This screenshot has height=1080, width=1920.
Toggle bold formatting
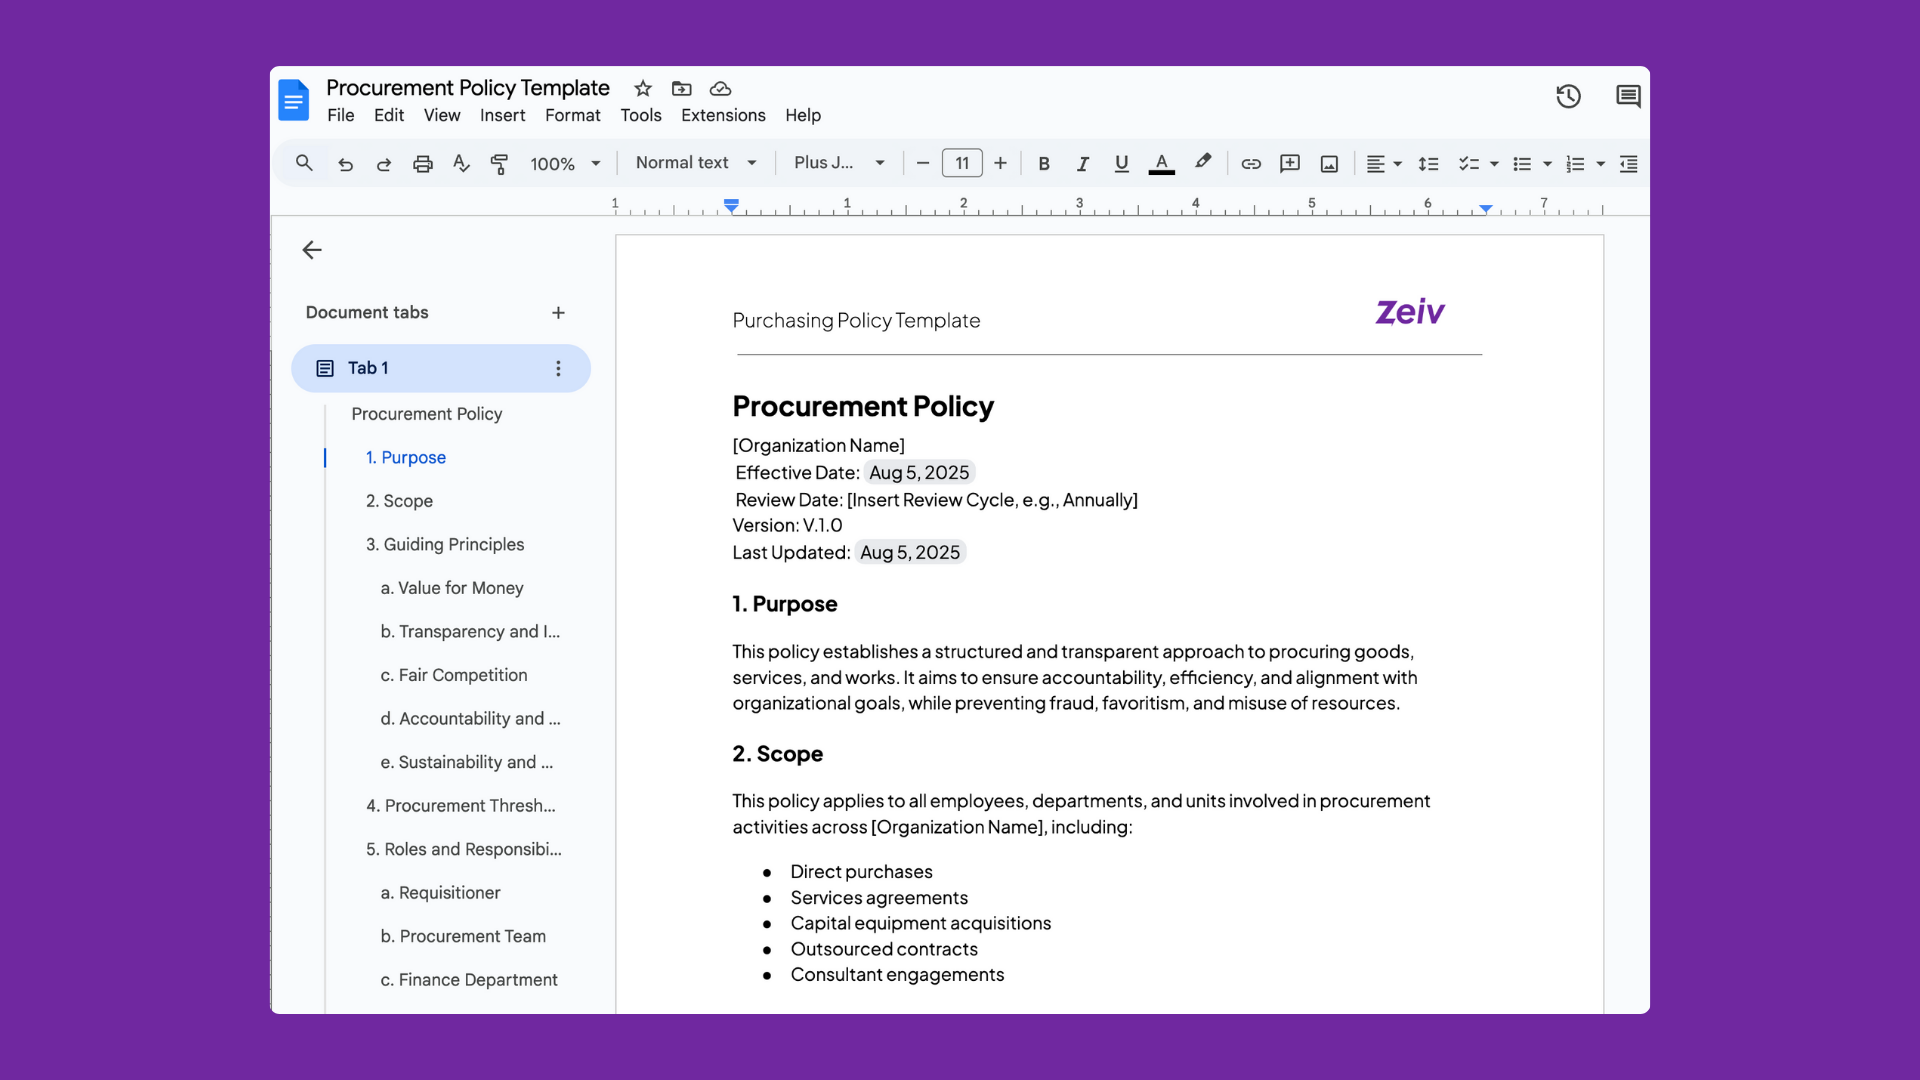pyautogui.click(x=1043, y=163)
